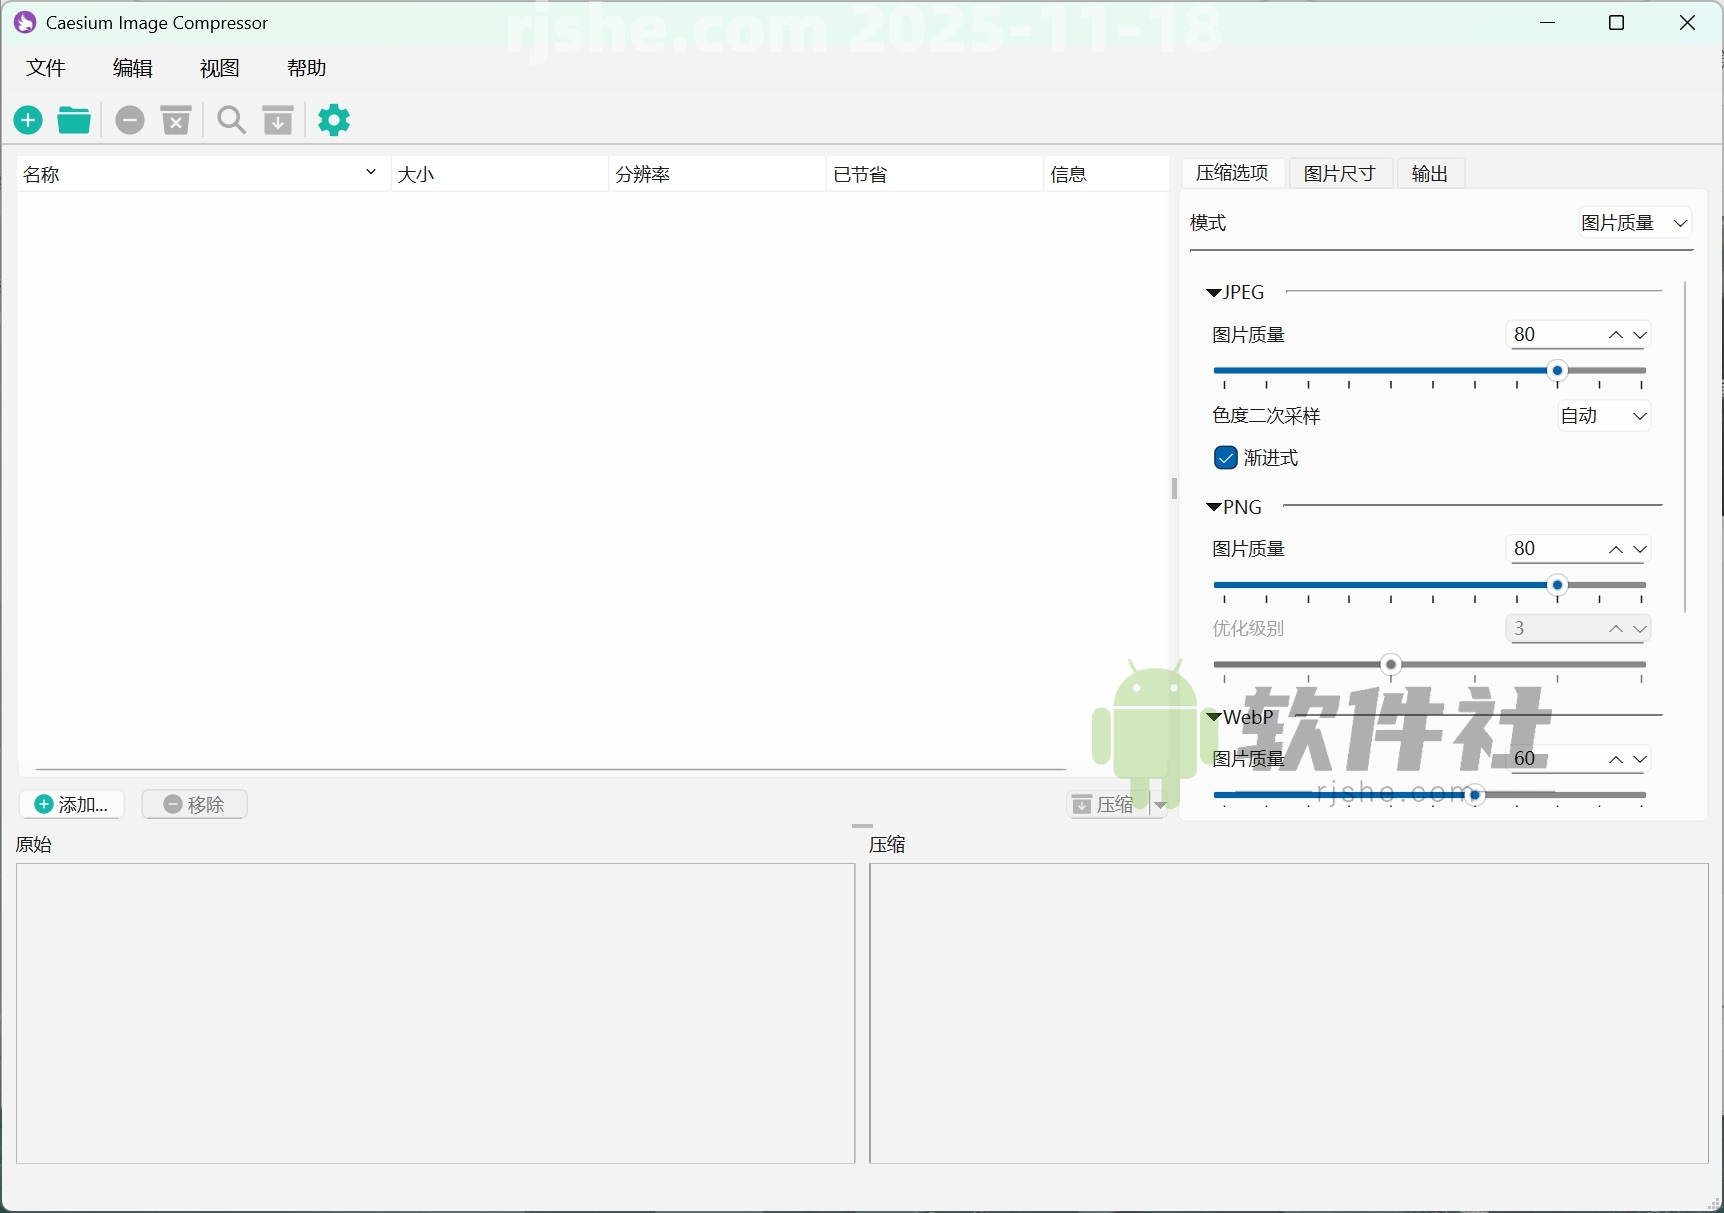This screenshot has height=1213, width=1724.
Task: Open the 模式 dropdown showing 图片质量
Action: click(x=1636, y=222)
